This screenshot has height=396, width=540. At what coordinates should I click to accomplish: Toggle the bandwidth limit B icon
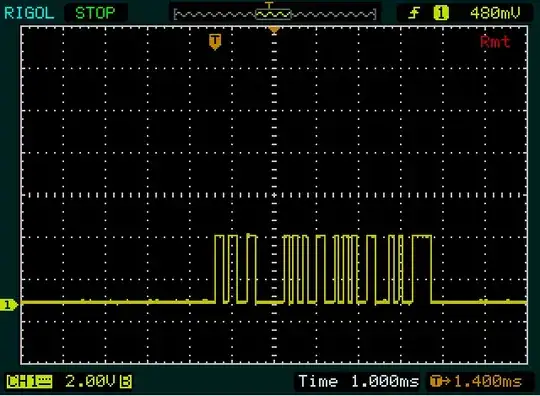(x=126, y=382)
